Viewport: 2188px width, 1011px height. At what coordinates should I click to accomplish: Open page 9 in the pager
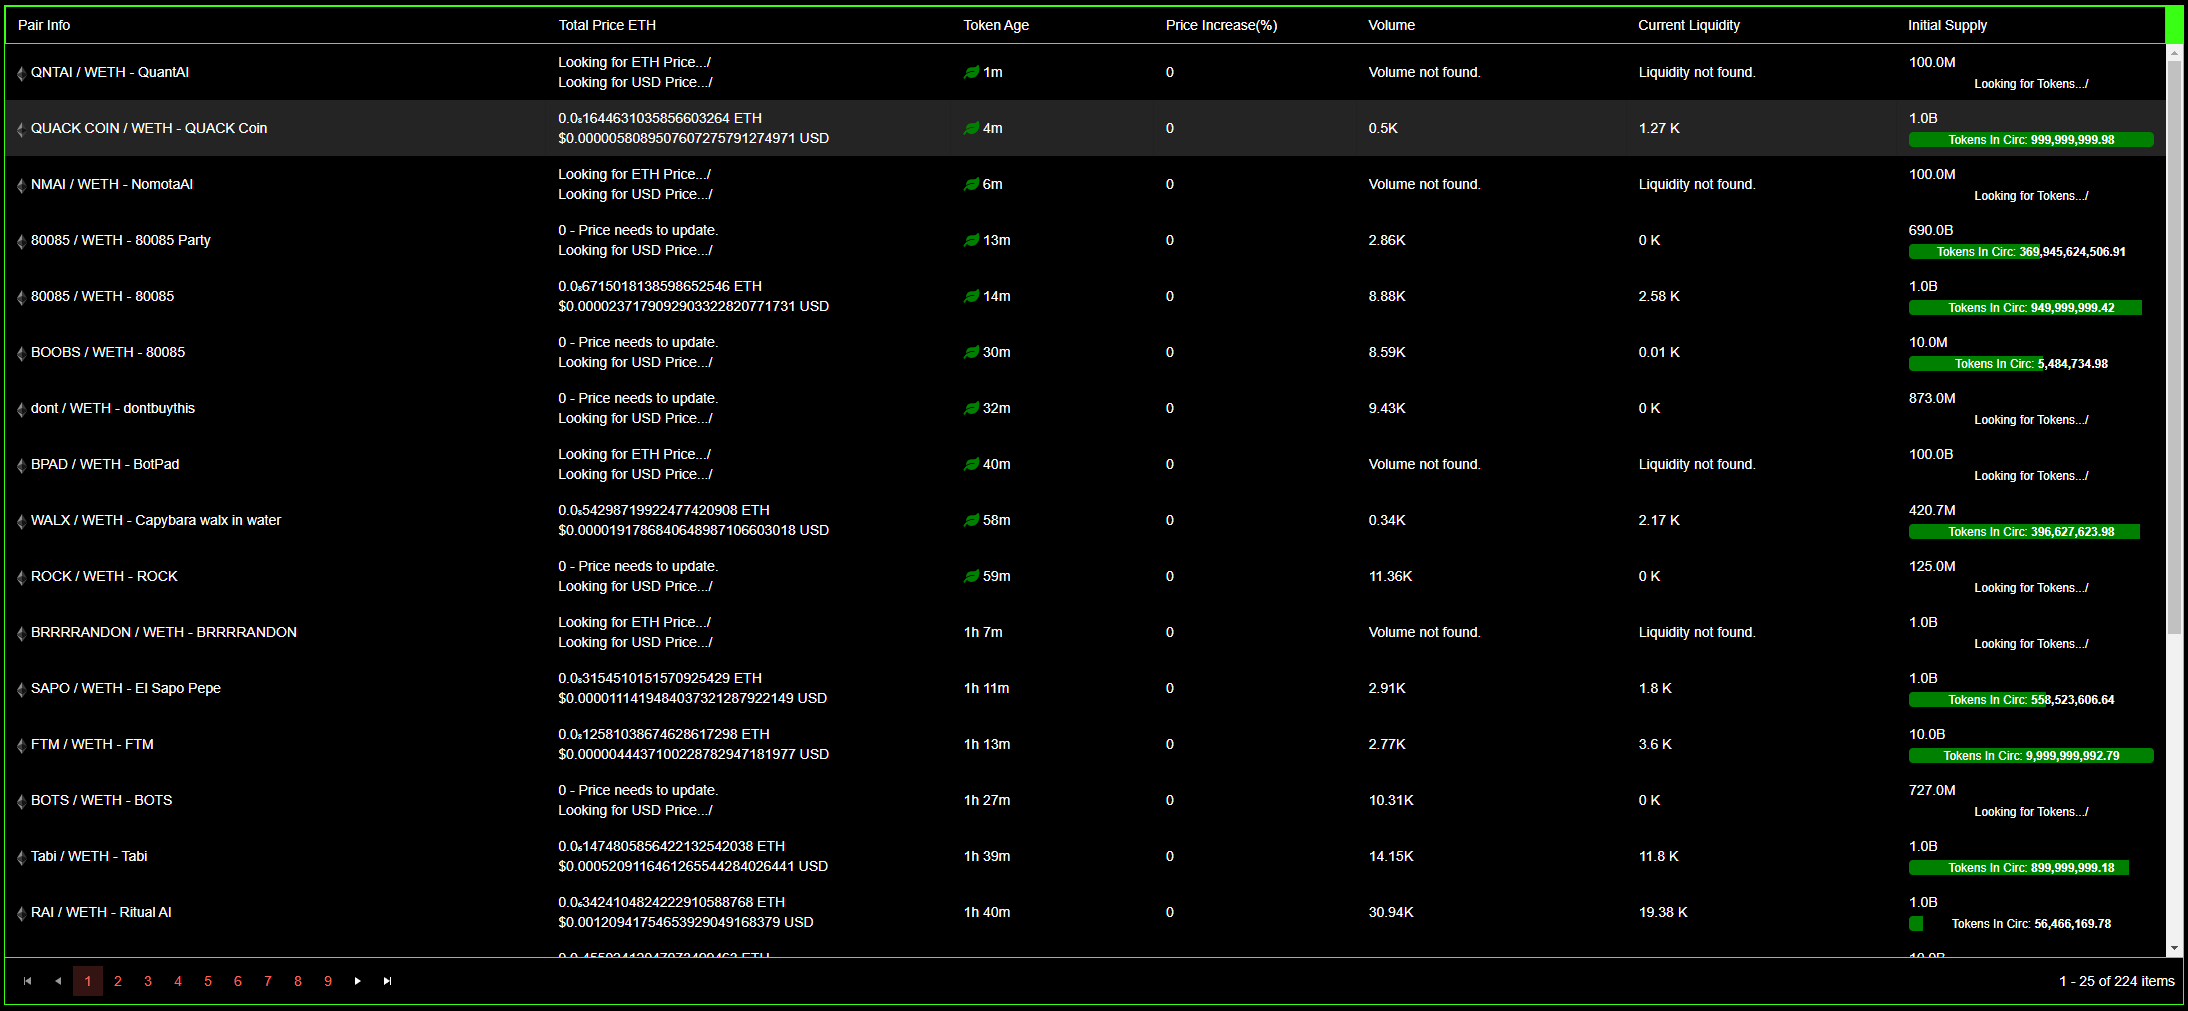(x=328, y=981)
